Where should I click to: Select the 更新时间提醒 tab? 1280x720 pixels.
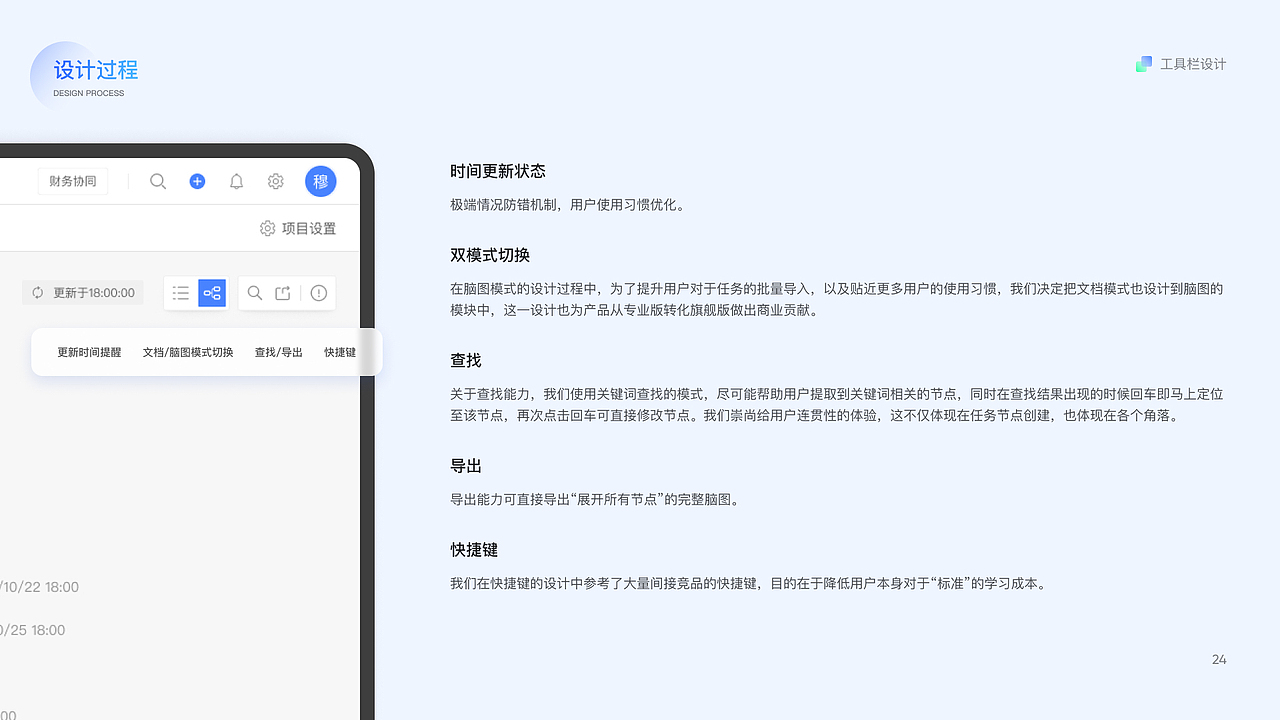tap(89, 352)
